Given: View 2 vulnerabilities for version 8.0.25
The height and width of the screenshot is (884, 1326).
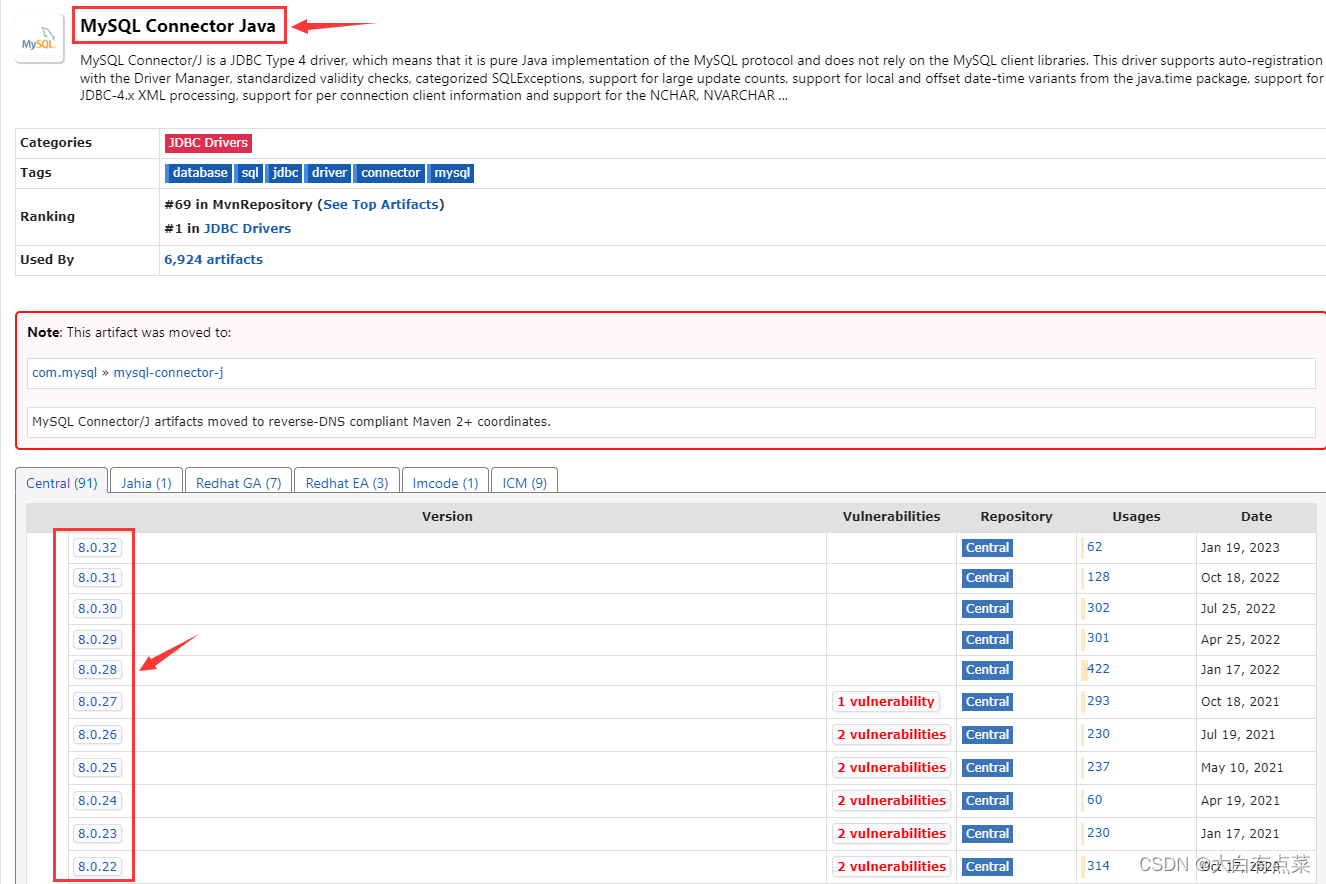Looking at the screenshot, I should coord(892,768).
